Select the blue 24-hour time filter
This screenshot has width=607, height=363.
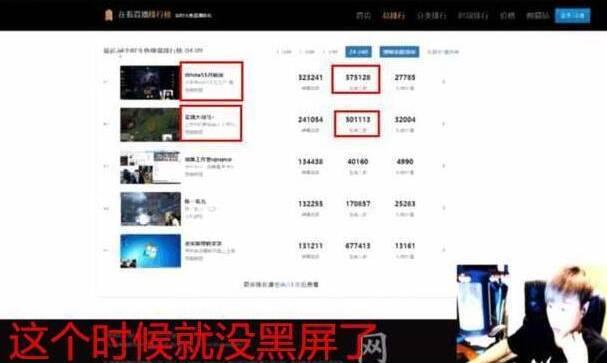tap(358, 51)
